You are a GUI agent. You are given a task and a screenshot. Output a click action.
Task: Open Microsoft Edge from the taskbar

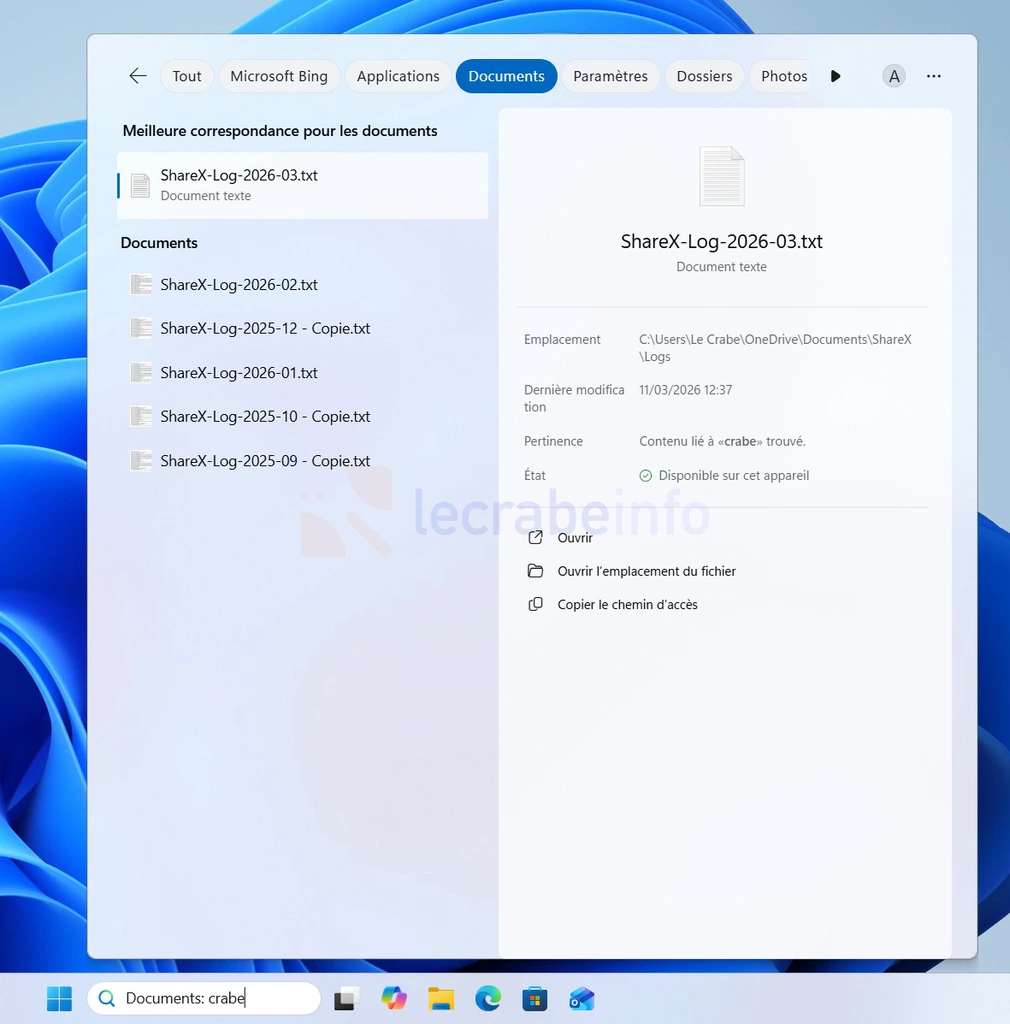point(488,998)
